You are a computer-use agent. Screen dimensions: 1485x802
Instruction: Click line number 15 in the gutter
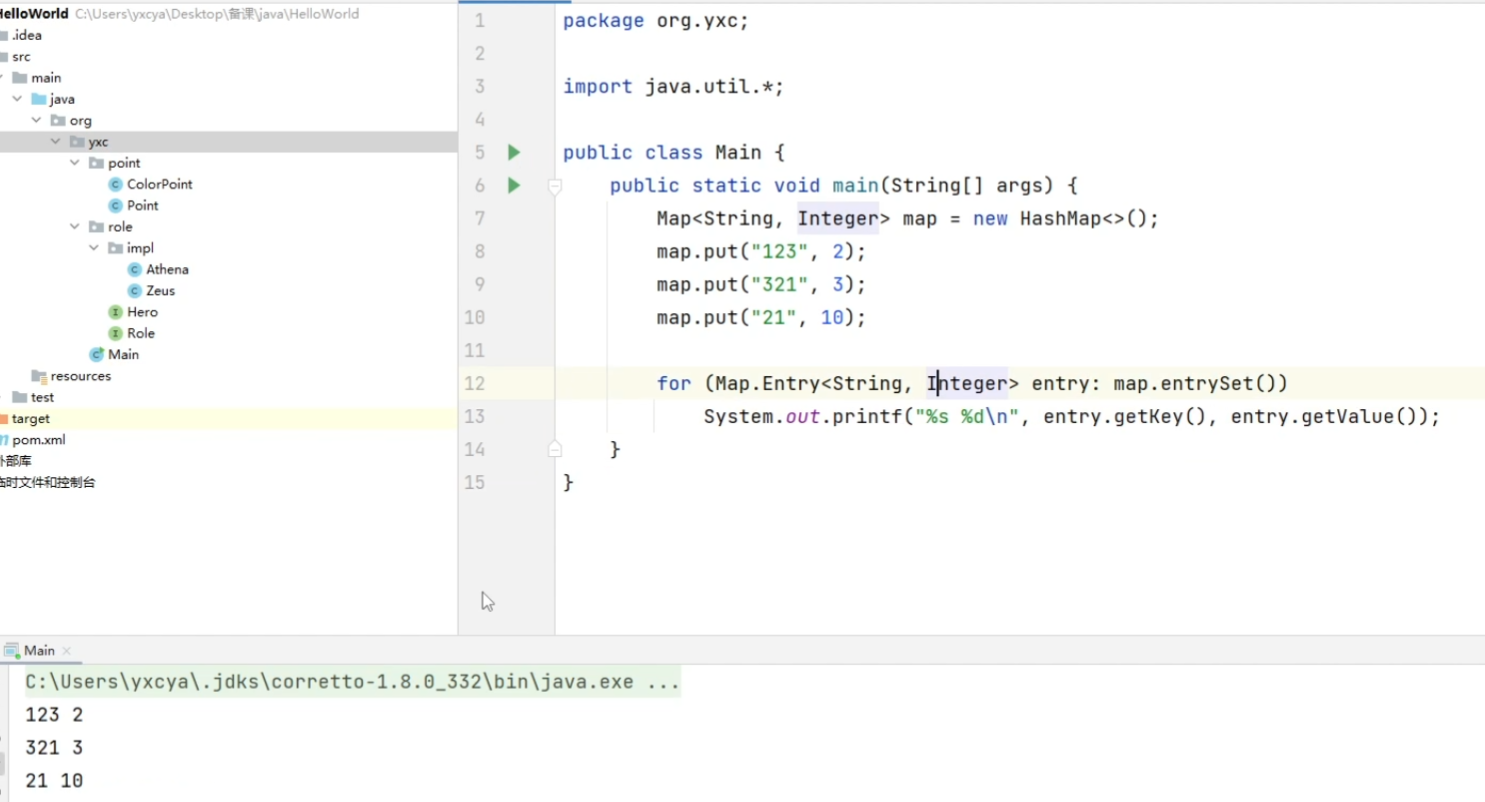coord(474,483)
